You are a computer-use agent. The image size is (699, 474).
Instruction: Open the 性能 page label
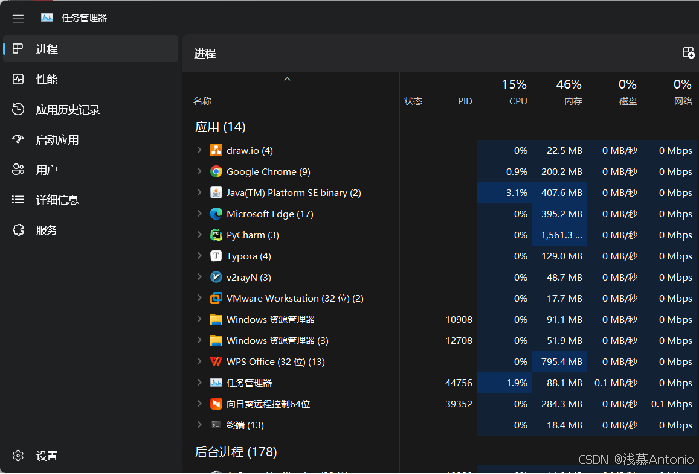click(x=47, y=79)
